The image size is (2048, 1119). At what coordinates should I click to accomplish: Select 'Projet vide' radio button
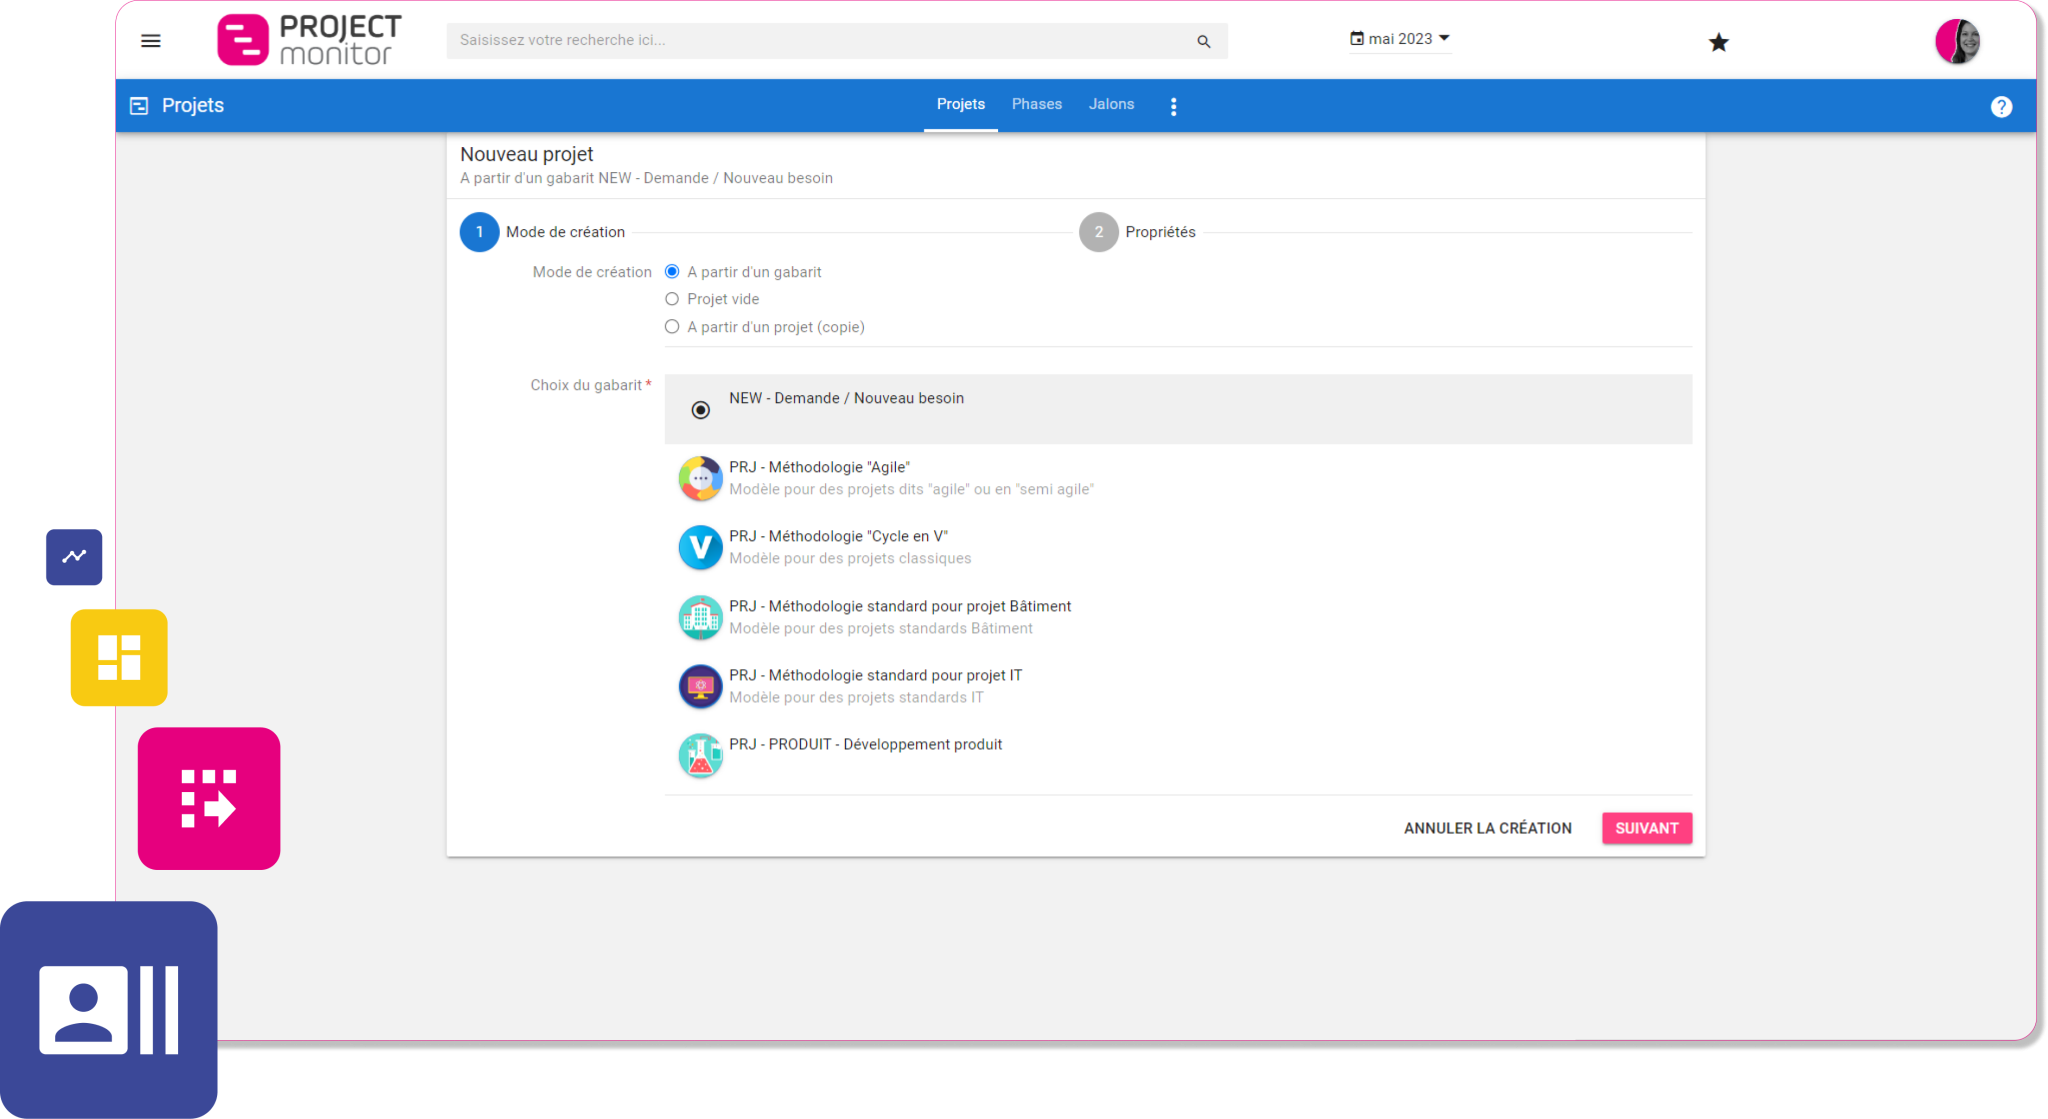pyautogui.click(x=671, y=299)
